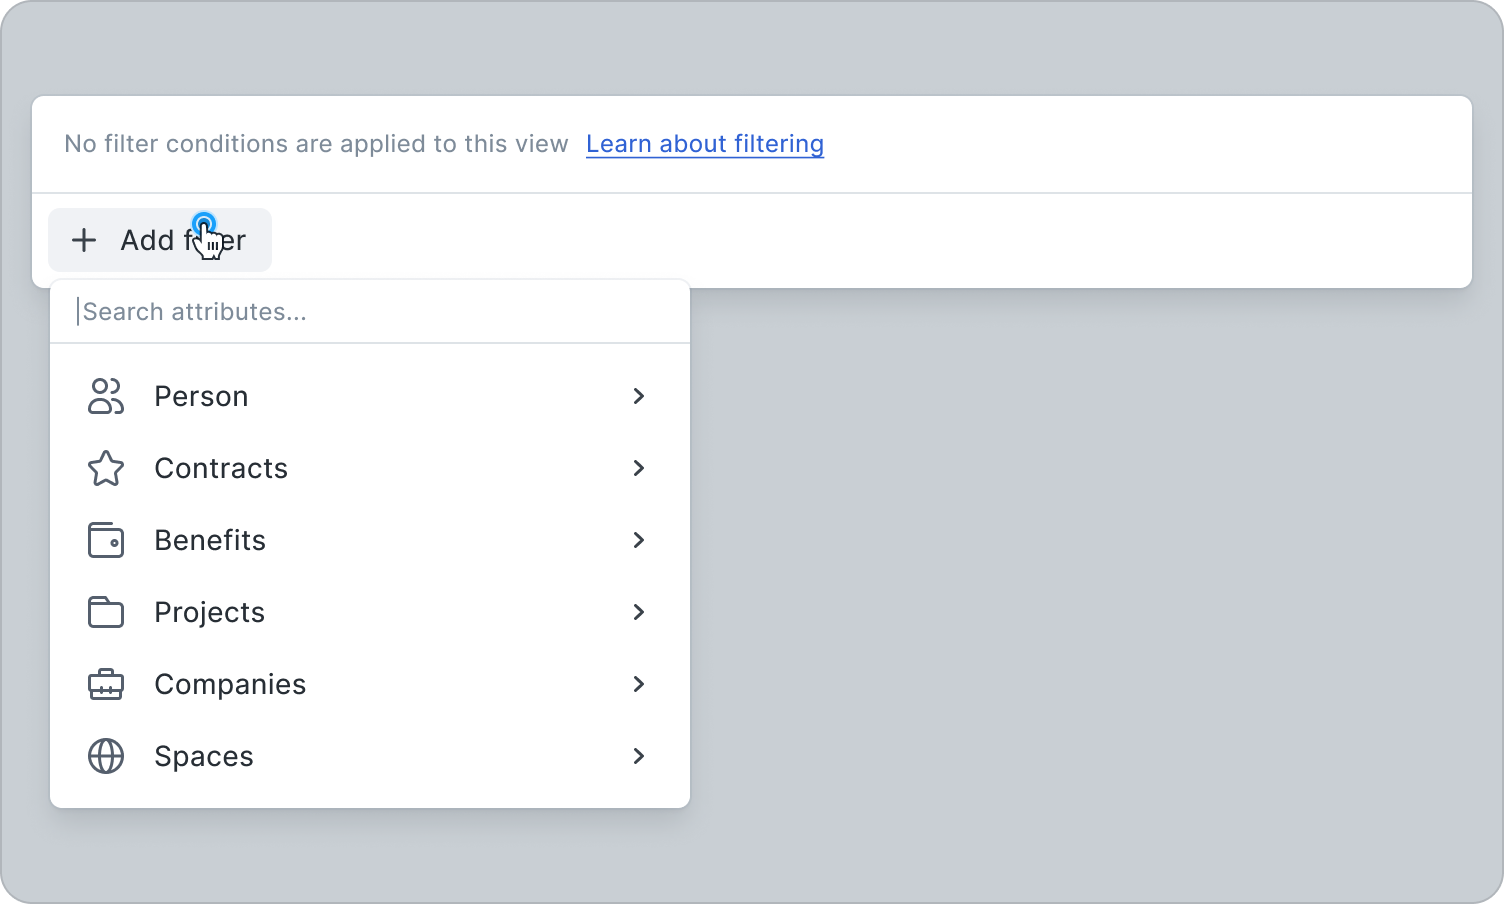Image resolution: width=1504 pixels, height=904 pixels.
Task: Open the Learn about filtering link
Action: 705,144
